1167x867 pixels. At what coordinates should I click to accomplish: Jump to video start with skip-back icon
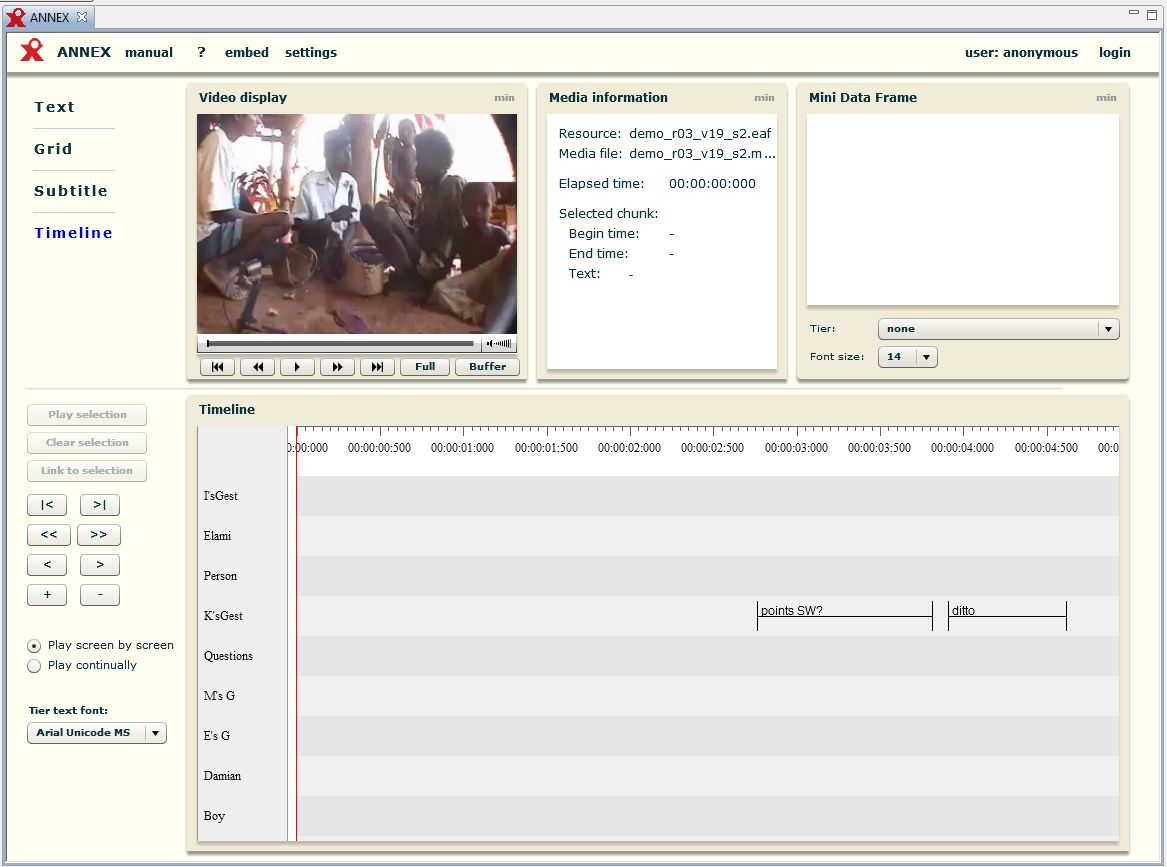(x=217, y=367)
